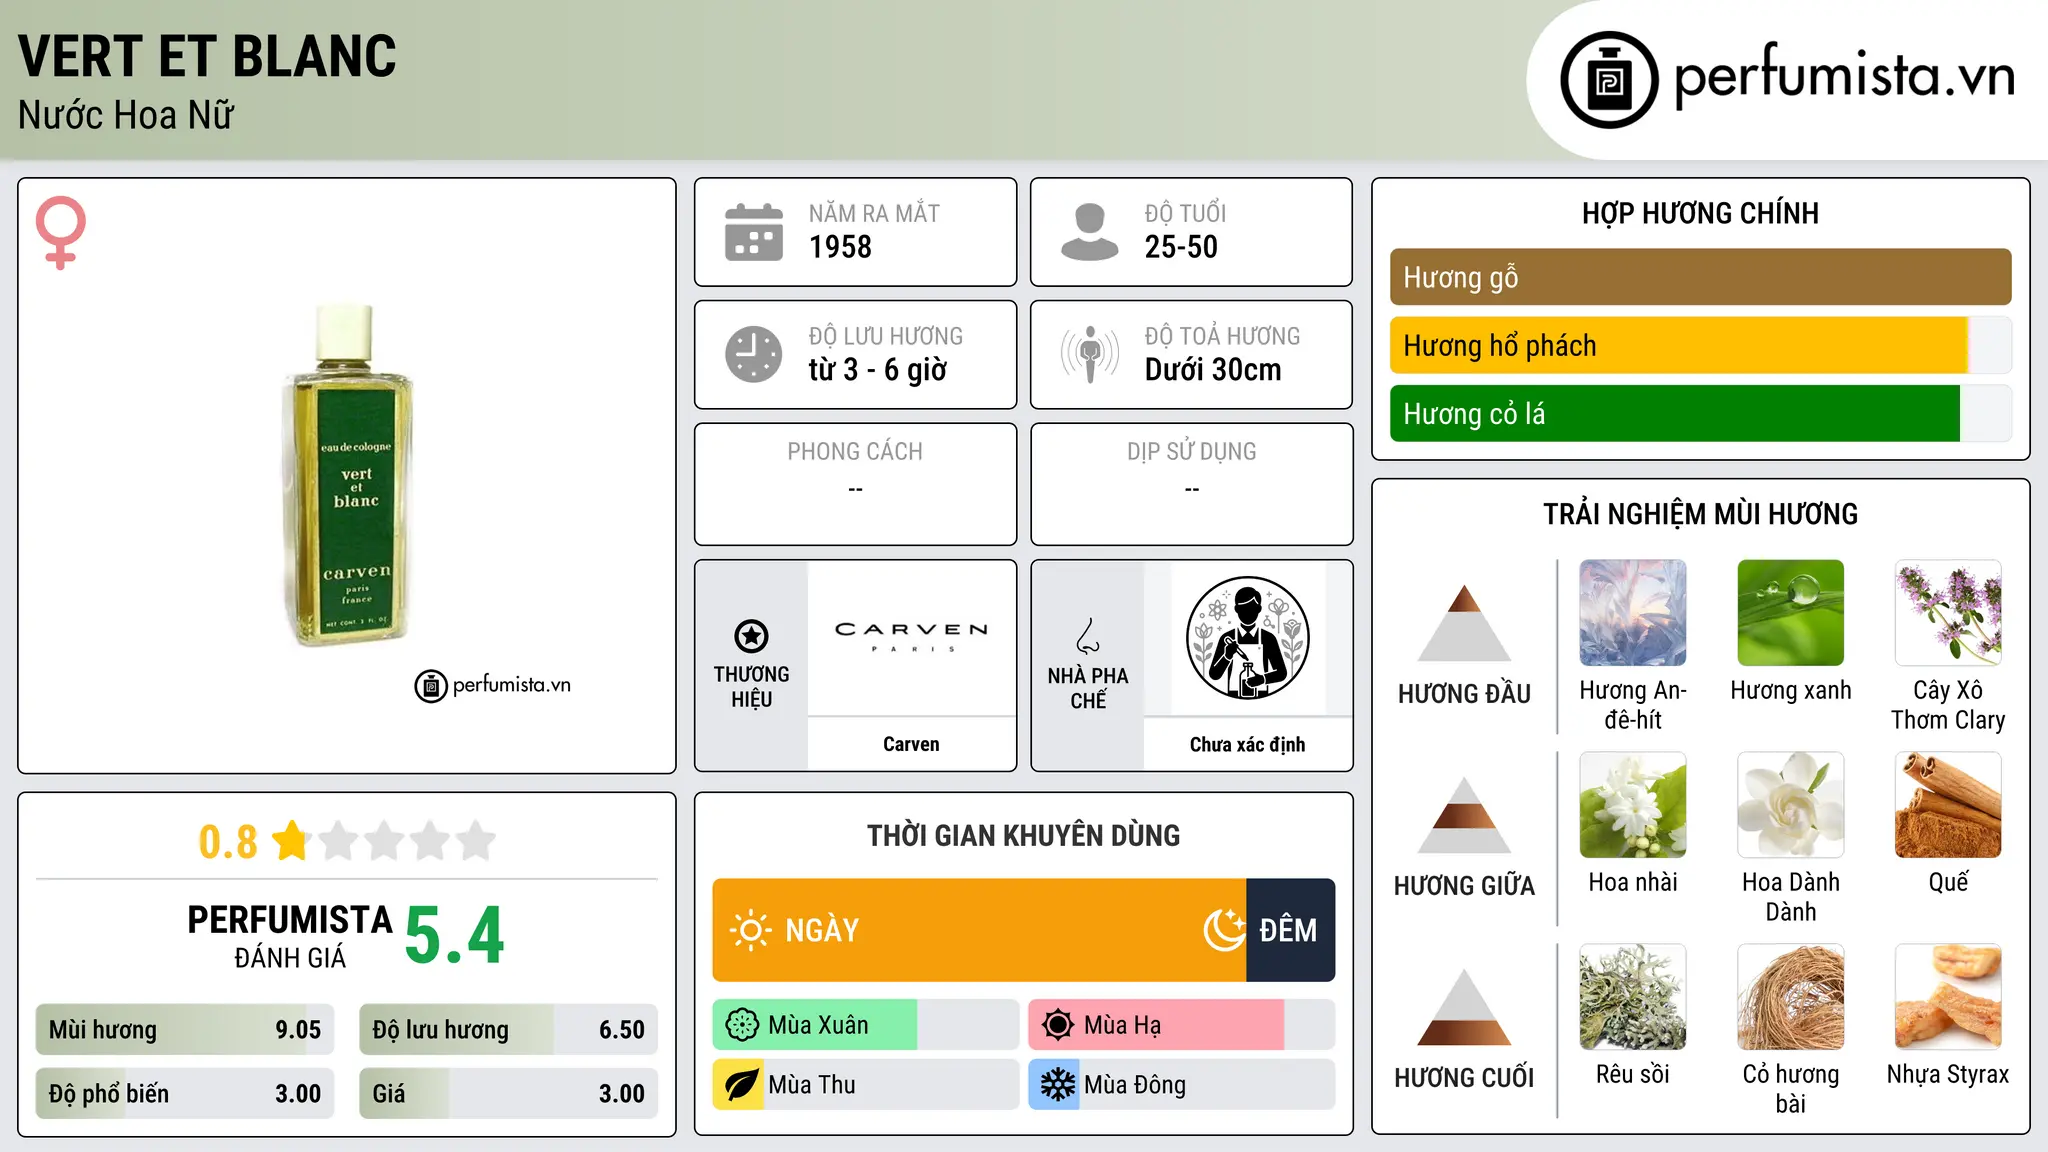Click the Nước Hoa Nữ subtitle
The image size is (2048, 1152).
126,115
